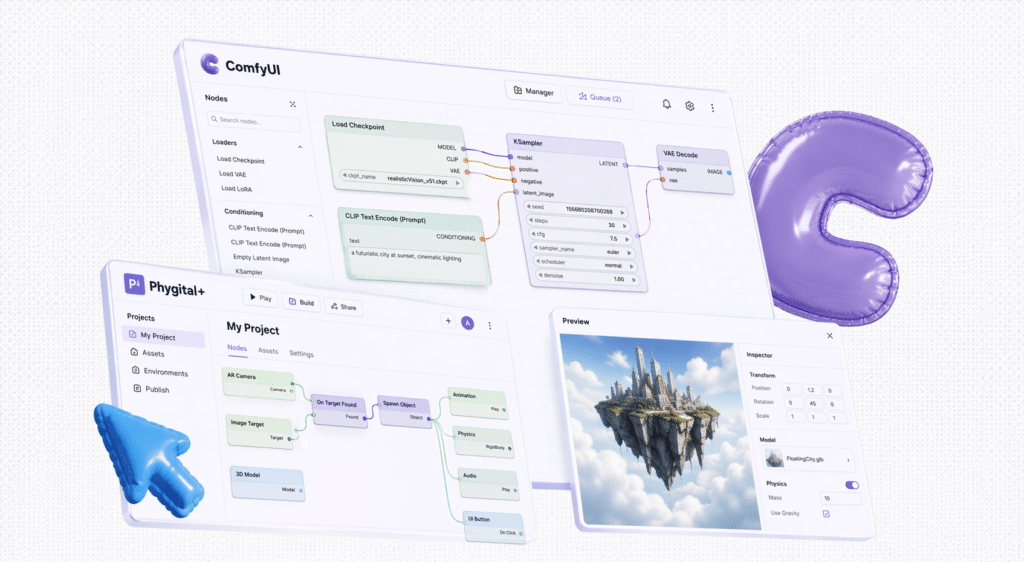Collapse the Conditioning section
1024x562 pixels.
pyautogui.click(x=311, y=215)
